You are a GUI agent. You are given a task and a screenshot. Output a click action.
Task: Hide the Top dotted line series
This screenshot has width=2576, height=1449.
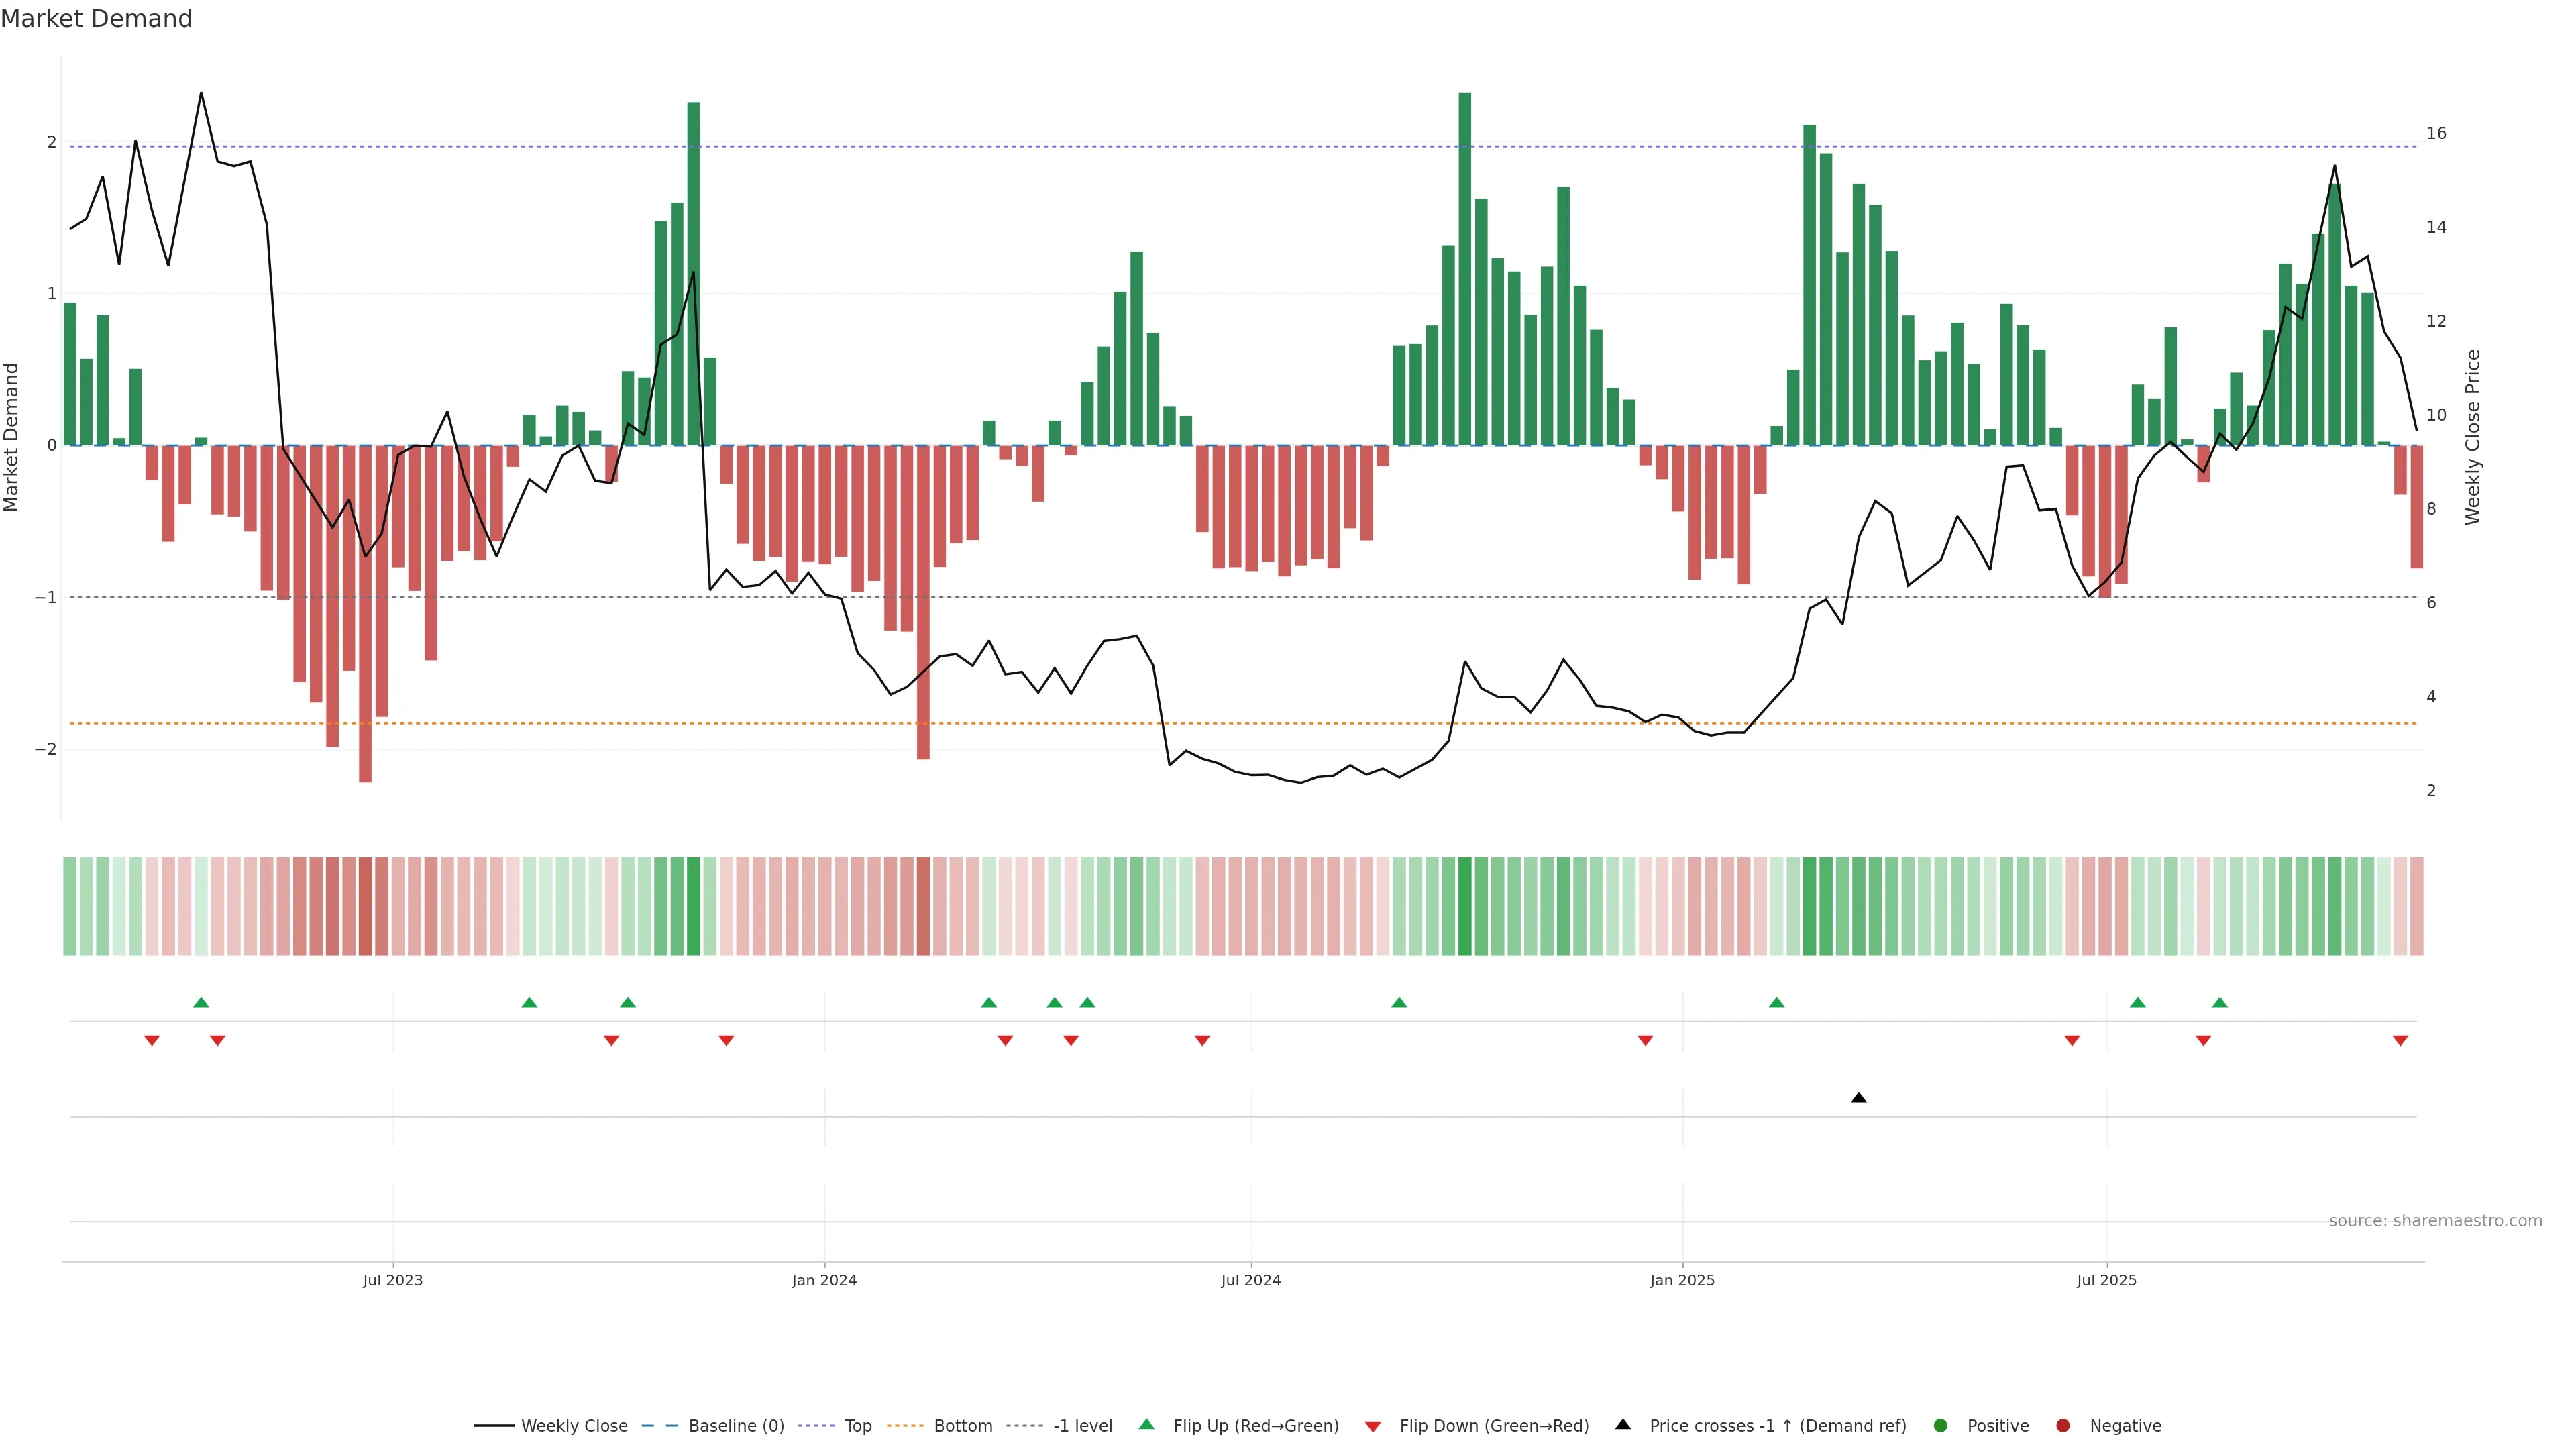pos(857,1425)
